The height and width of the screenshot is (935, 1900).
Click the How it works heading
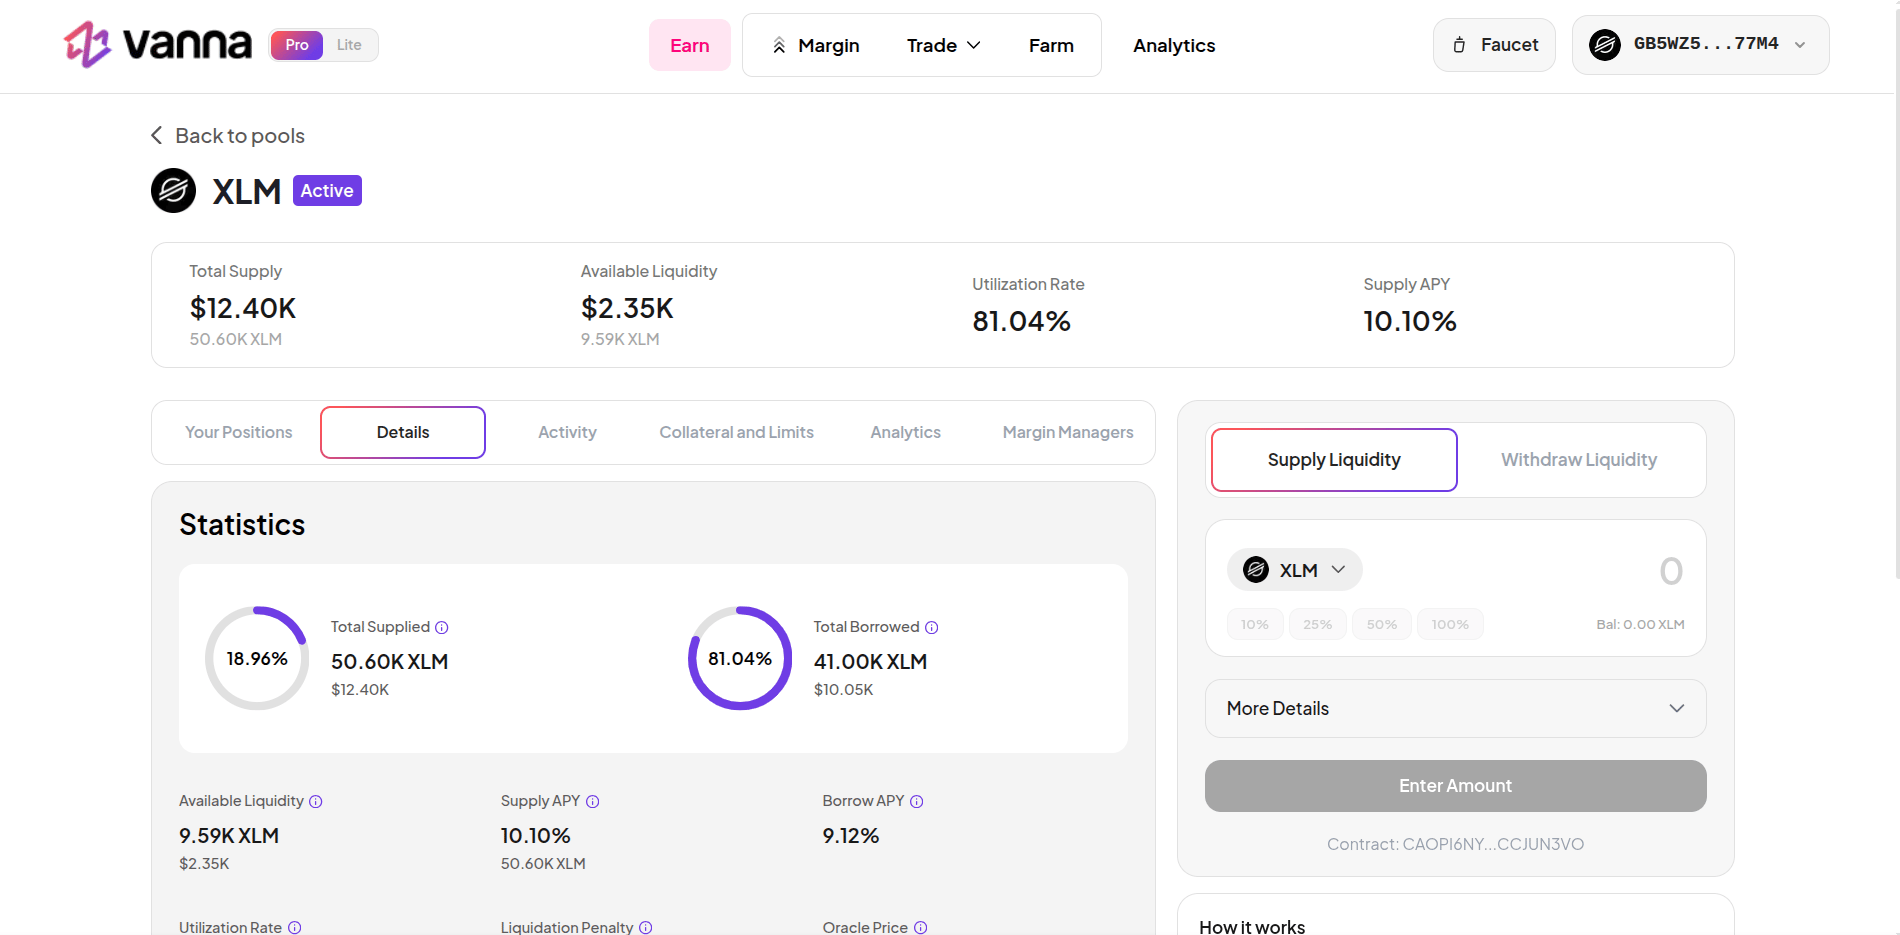click(1252, 927)
